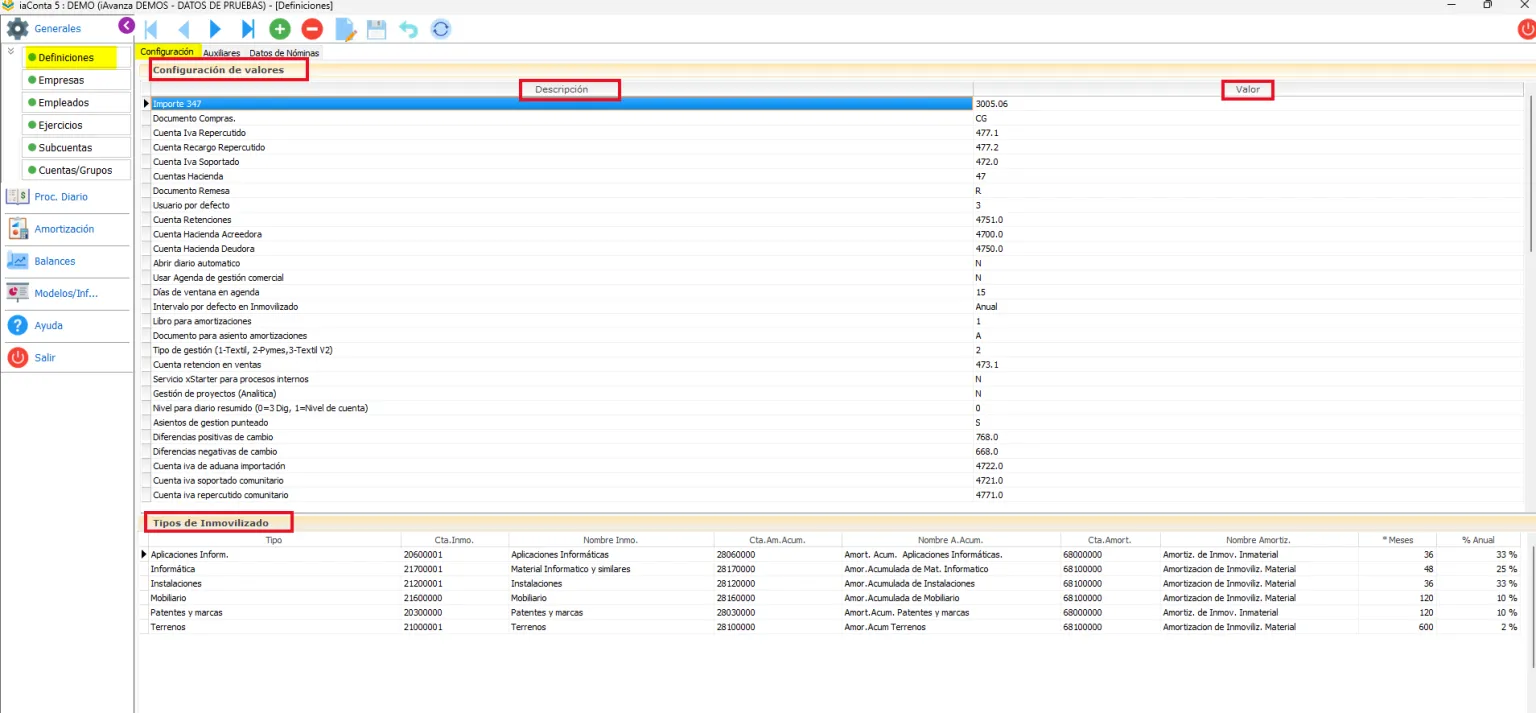Collapse the Generales submenu double chevron
The width and height of the screenshot is (1536, 713).
pyautogui.click(x=11, y=50)
